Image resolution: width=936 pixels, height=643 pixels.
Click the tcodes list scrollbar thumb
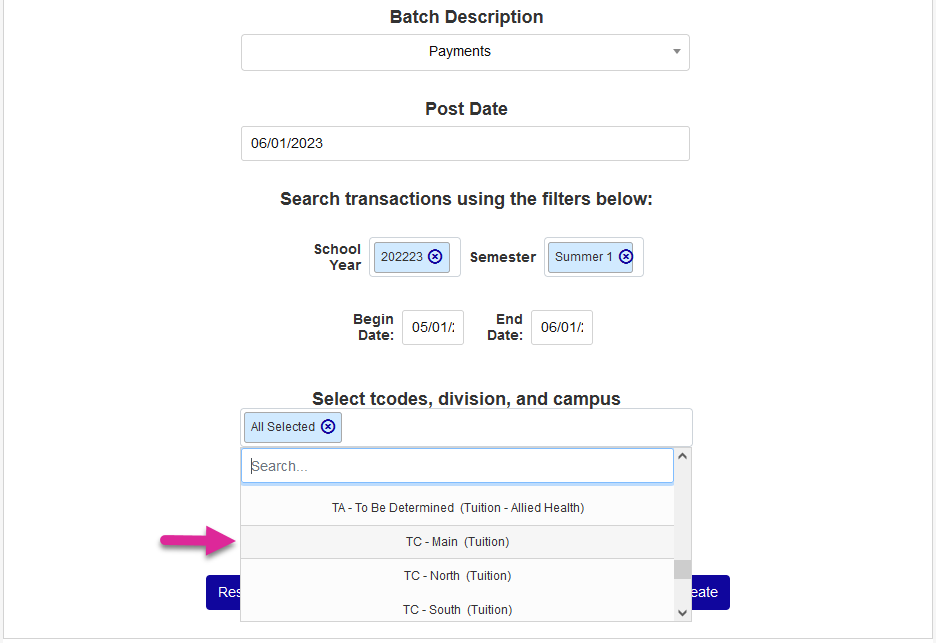682,569
